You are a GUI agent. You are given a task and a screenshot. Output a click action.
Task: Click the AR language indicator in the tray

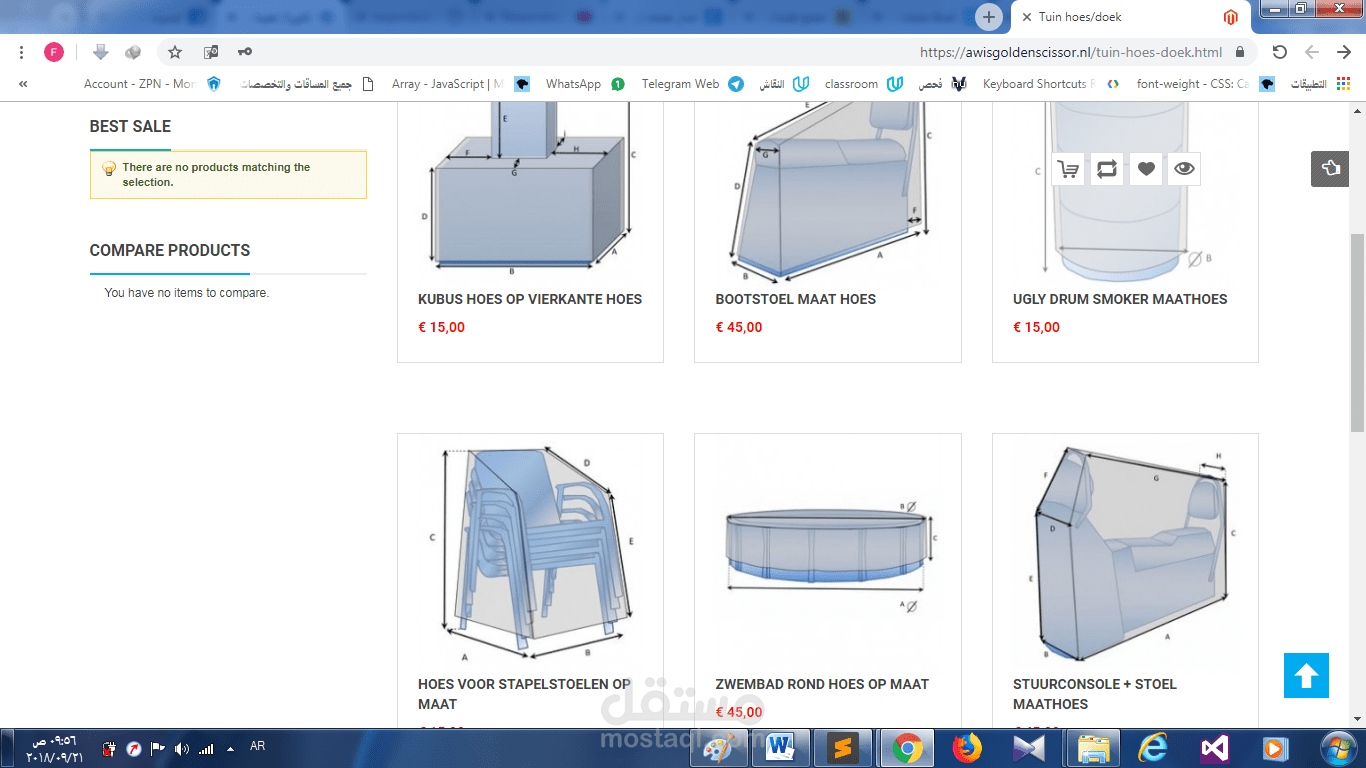point(257,746)
